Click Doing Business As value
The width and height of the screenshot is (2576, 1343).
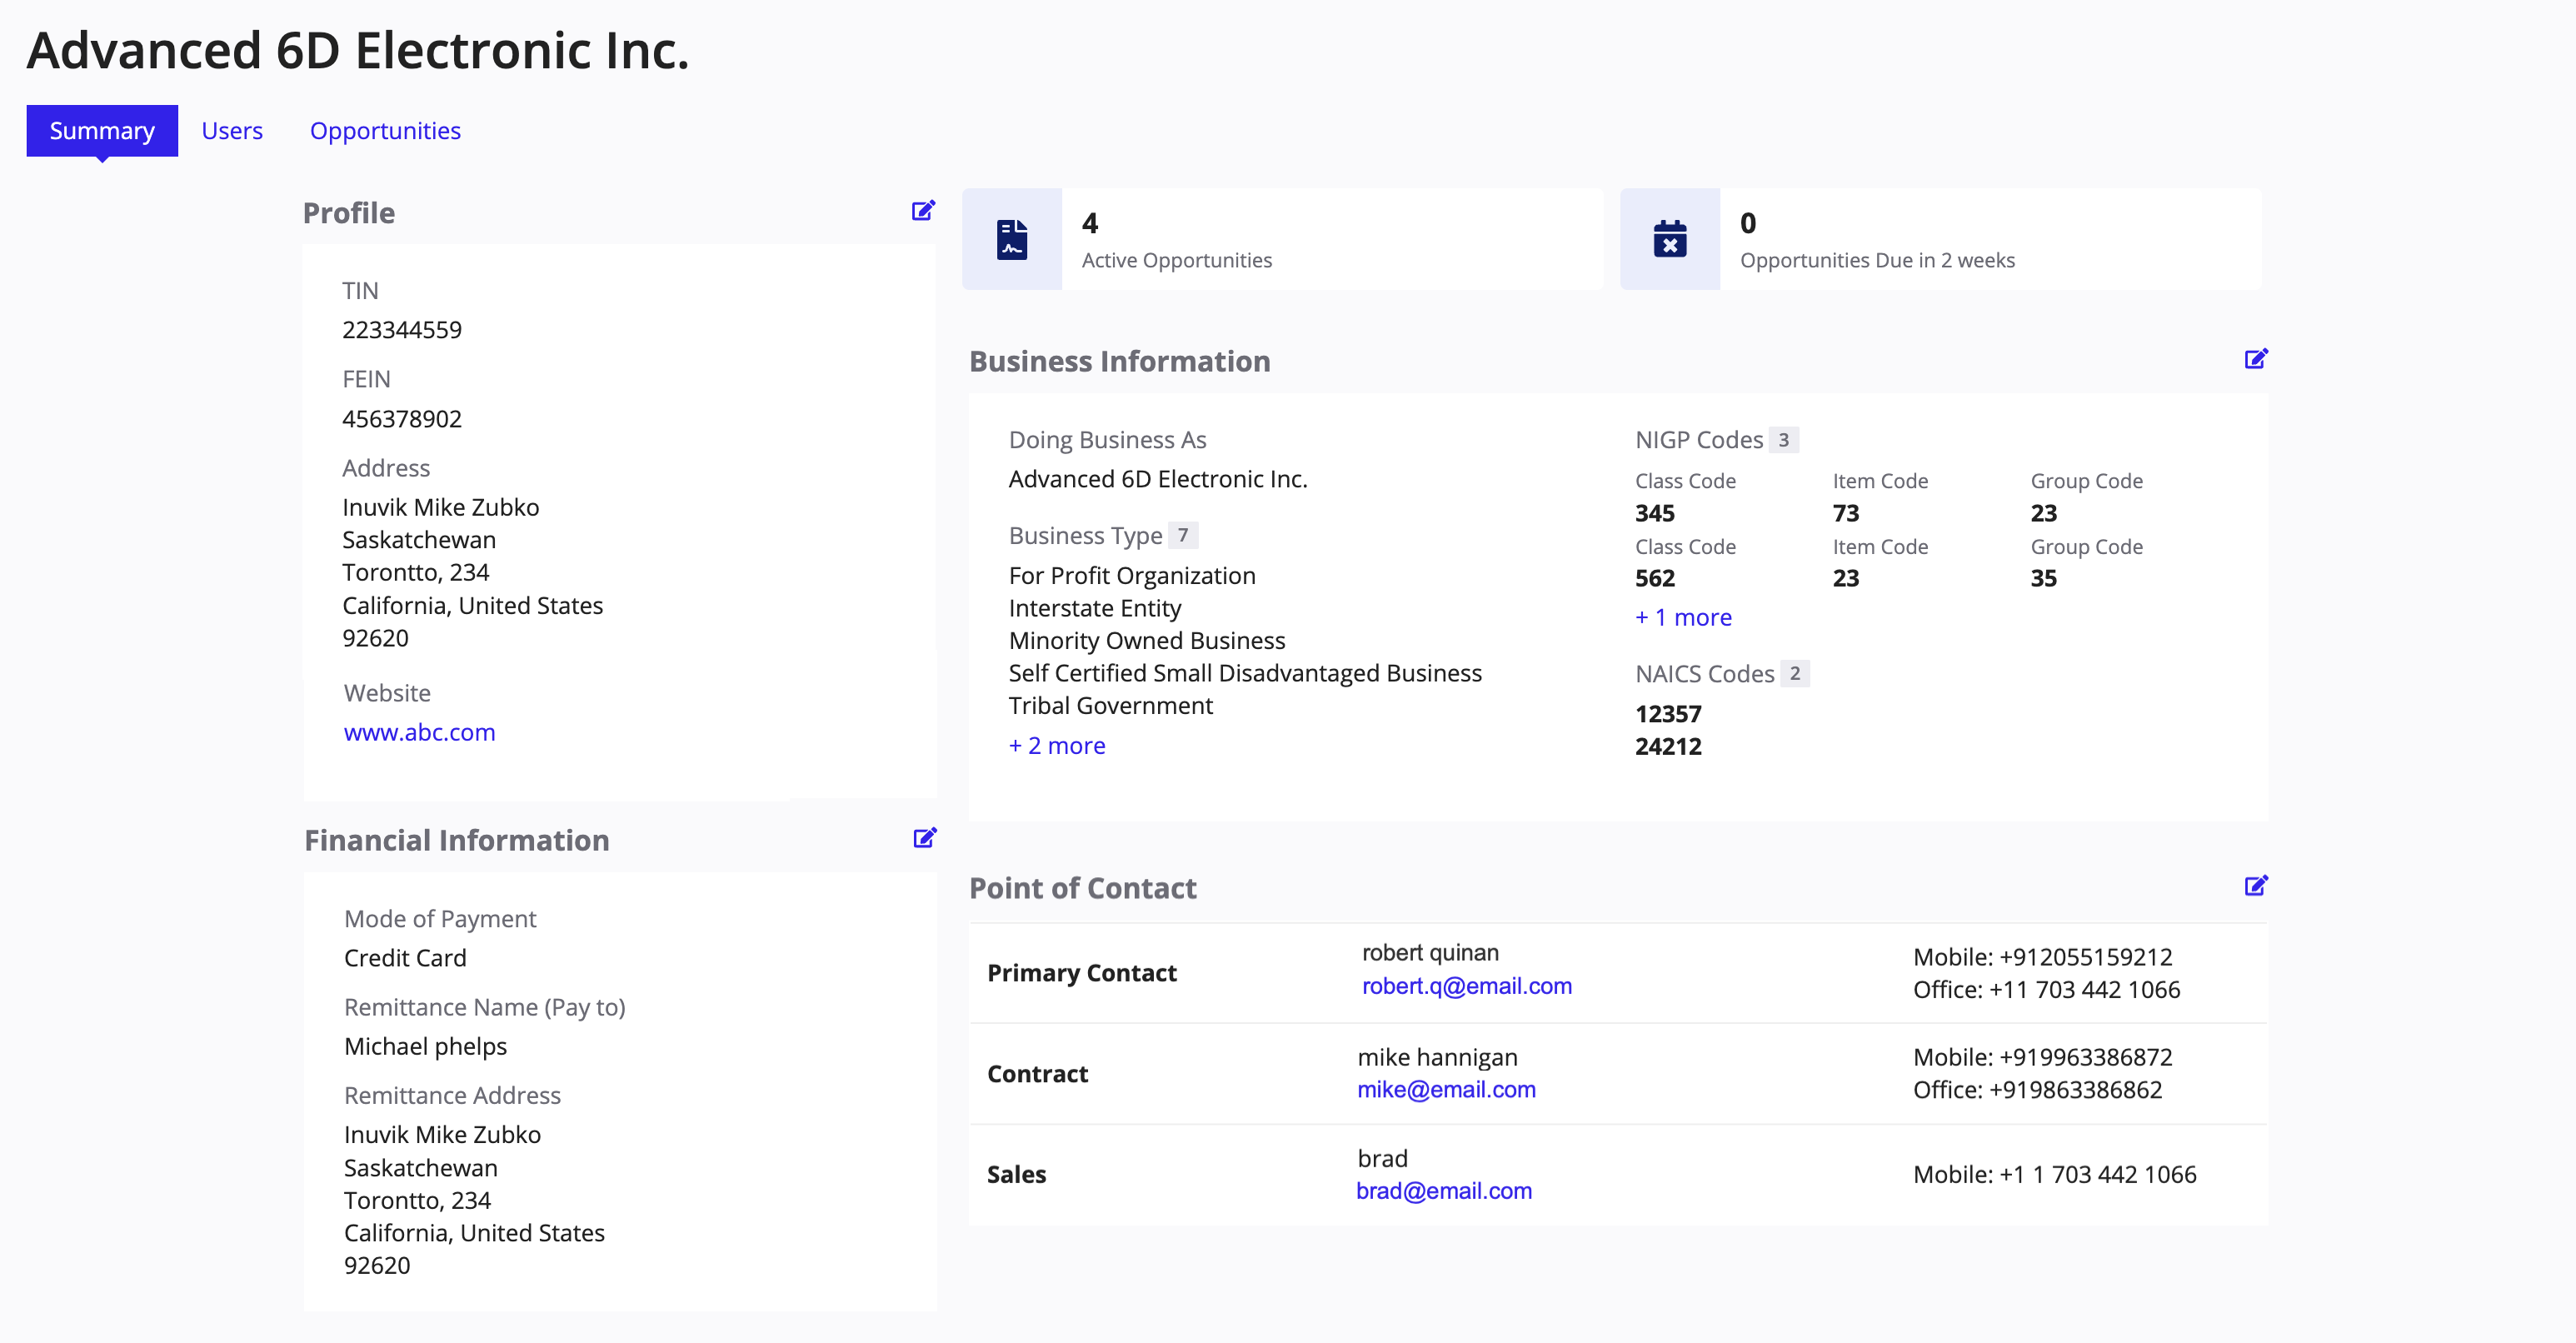tap(1158, 479)
